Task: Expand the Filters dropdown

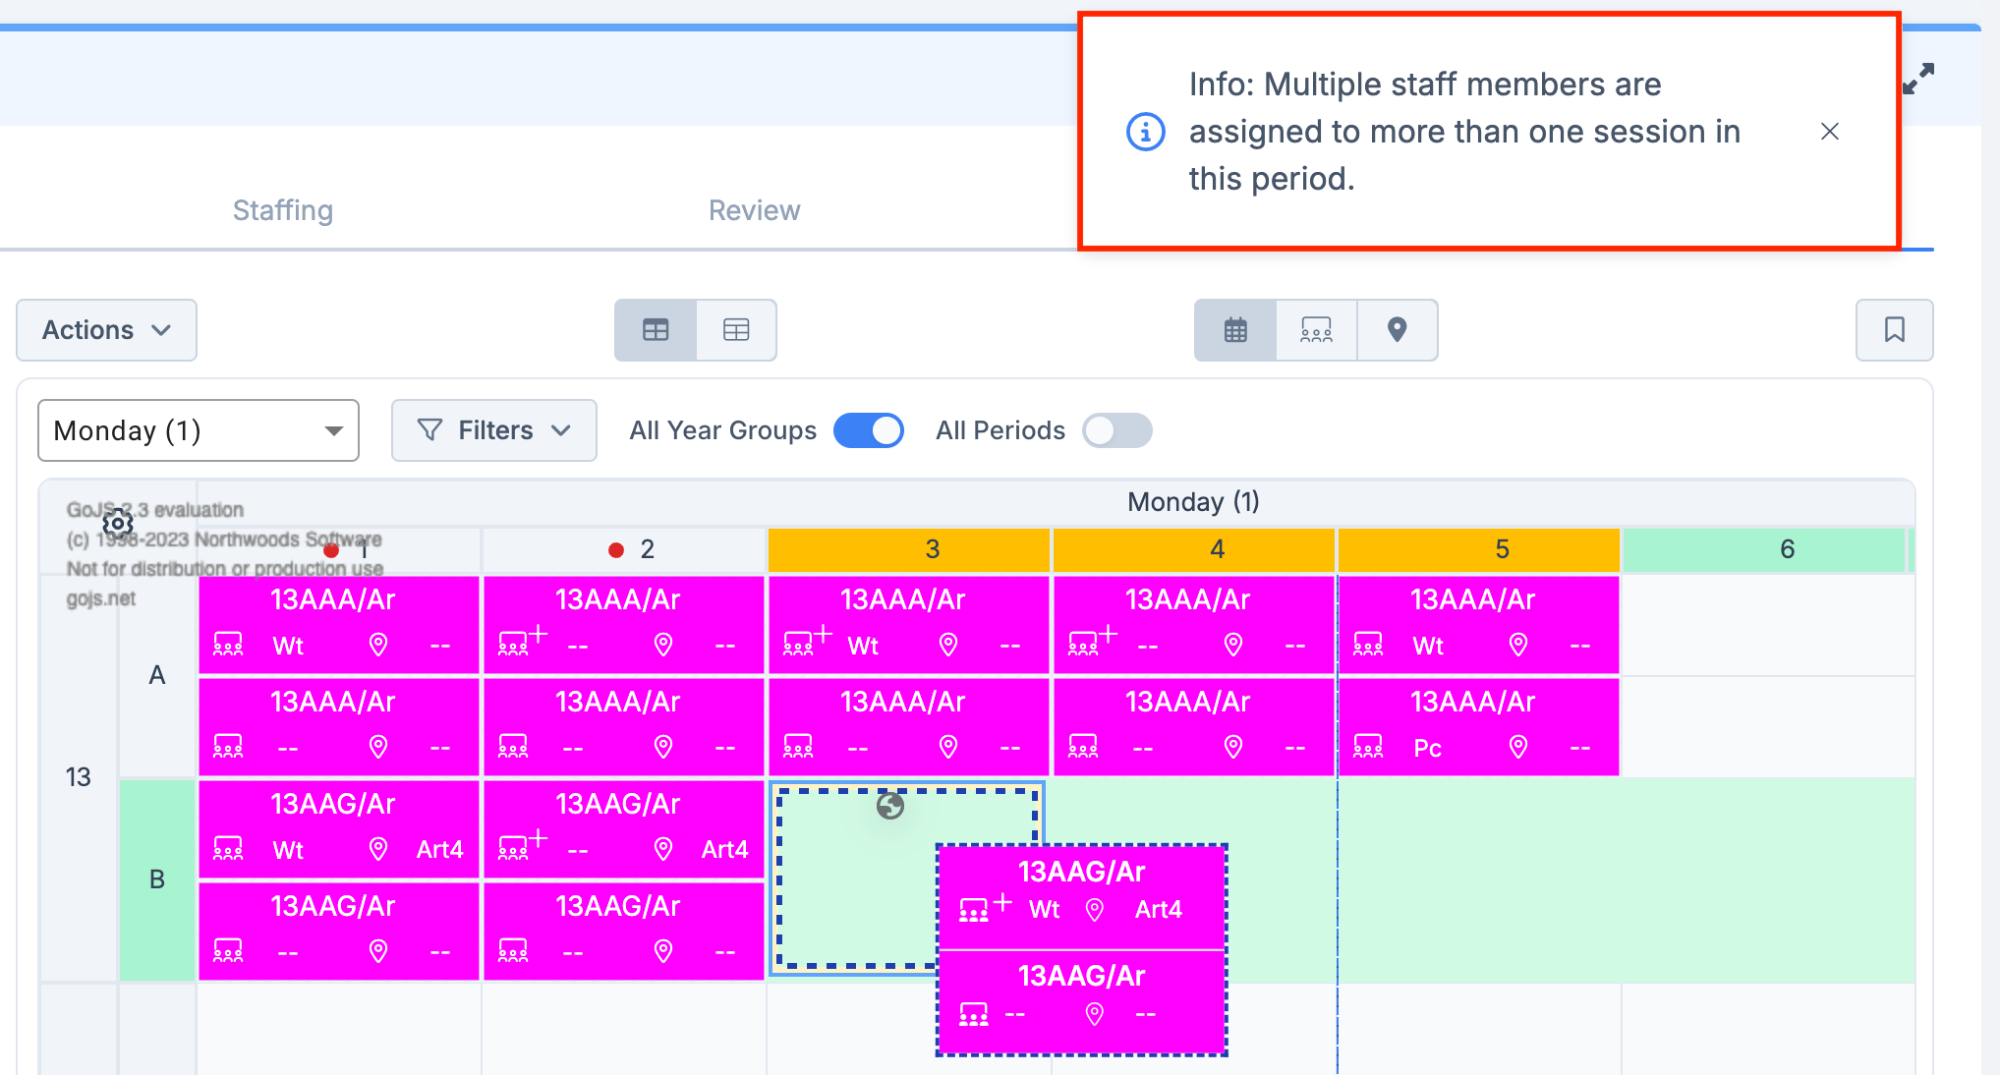Action: 494,431
